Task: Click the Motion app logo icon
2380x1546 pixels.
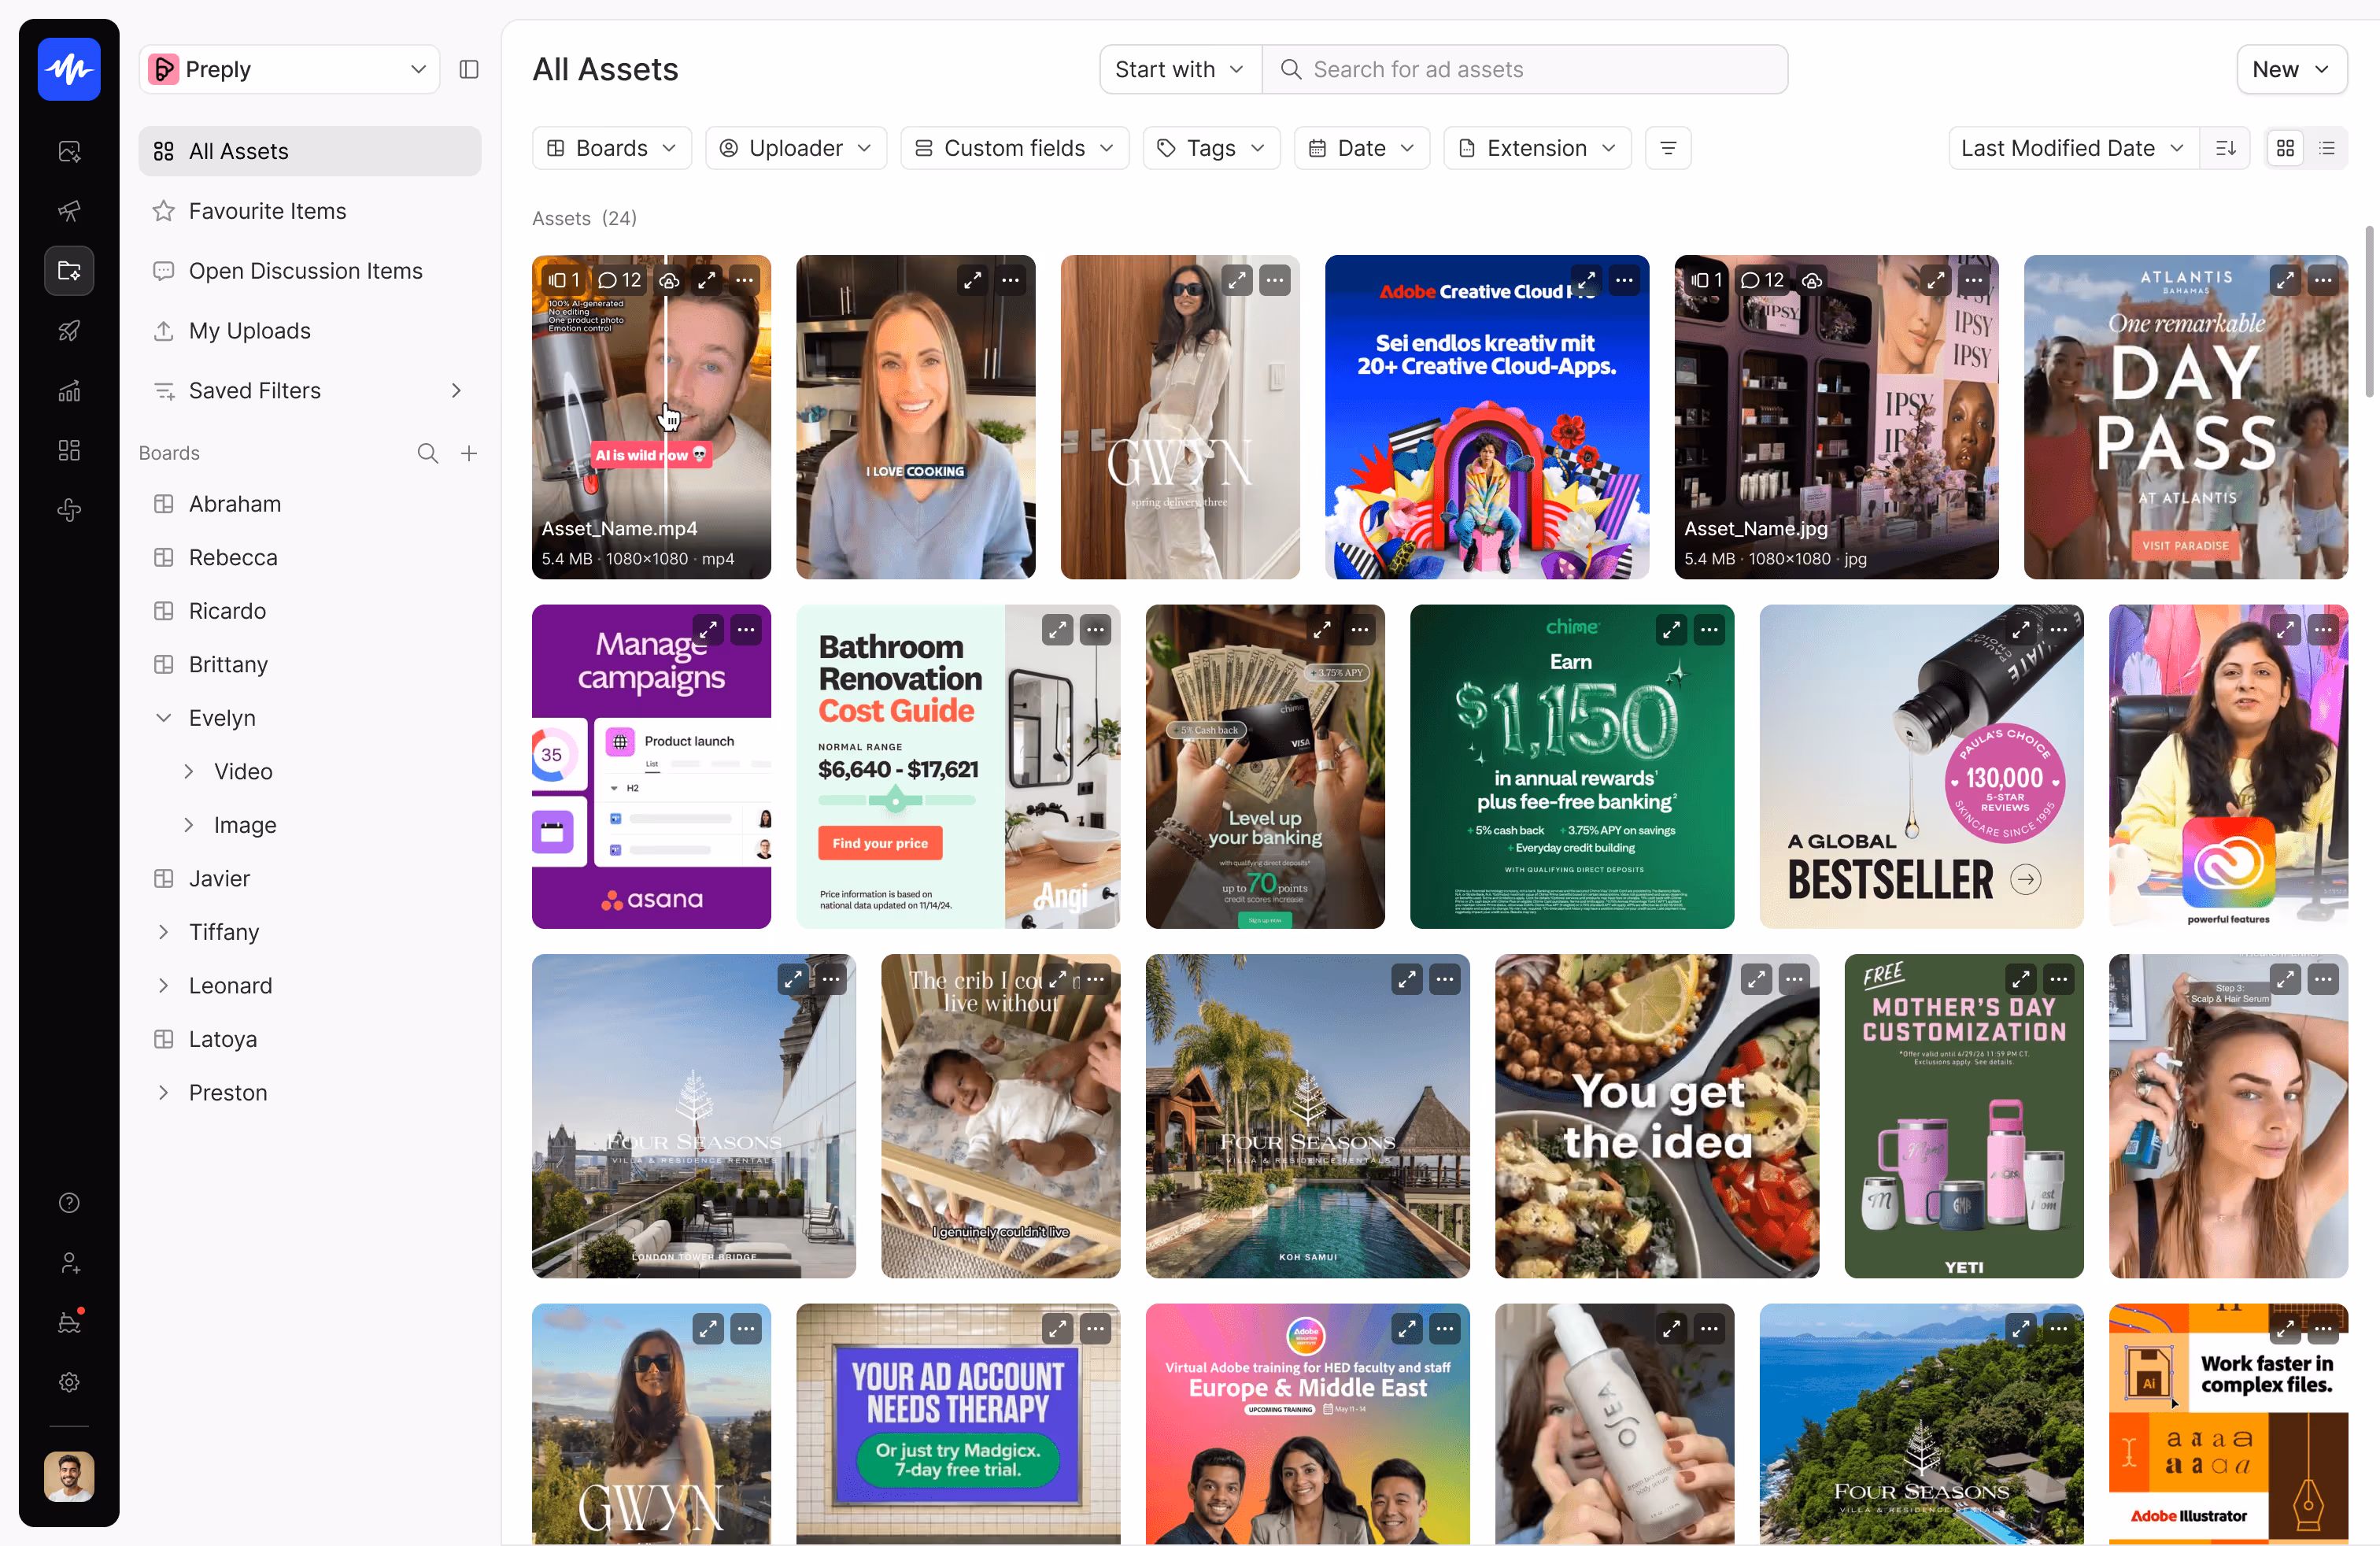Action: pos(69,69)
